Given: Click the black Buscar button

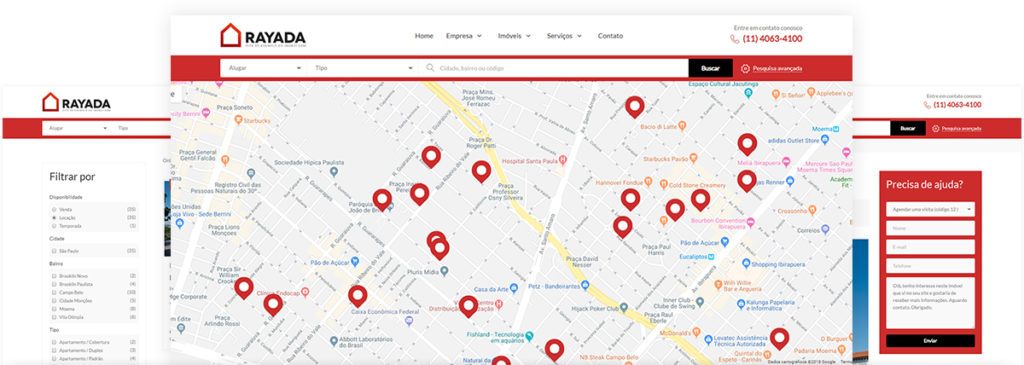Looking at the screenshot, I should click(710, 68).
